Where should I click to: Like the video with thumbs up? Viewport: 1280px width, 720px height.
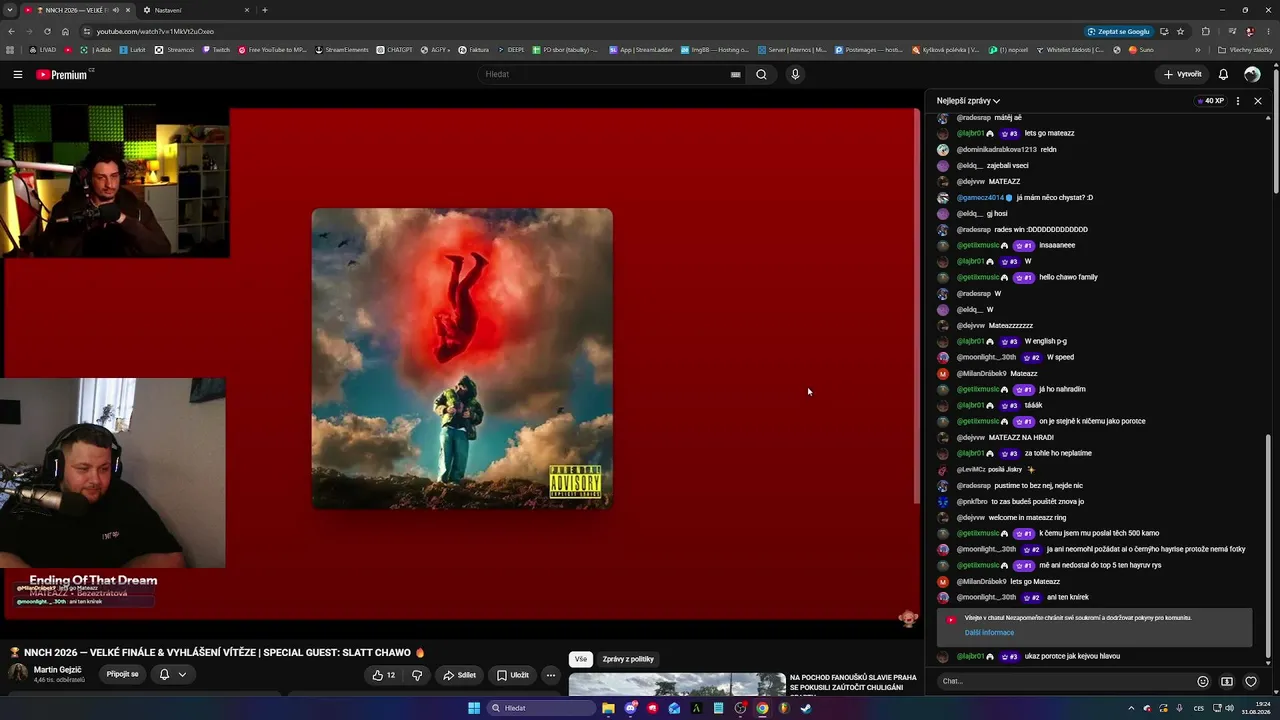pyautogui.click(x=384, y=675)
